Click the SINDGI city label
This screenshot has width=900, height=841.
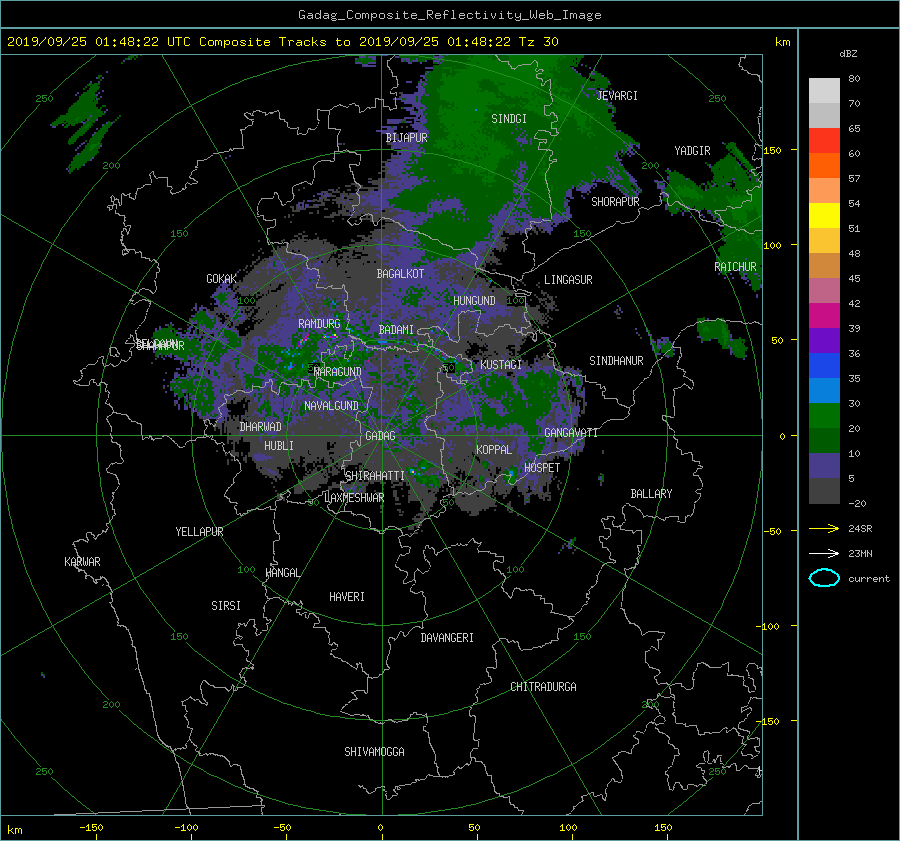coord(509,119)
